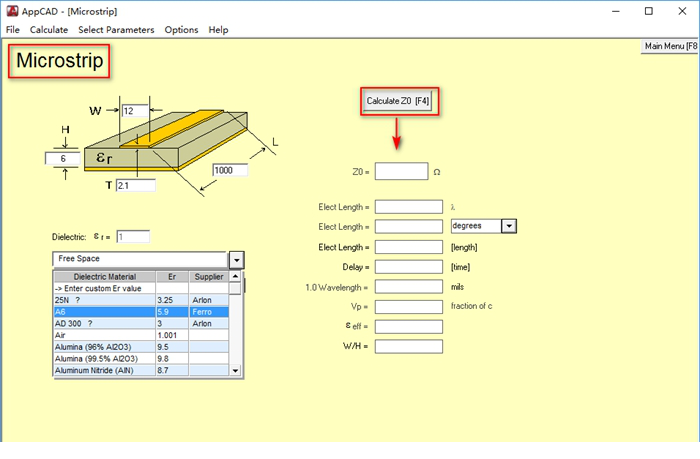Click the H height input field
Viewport: 700px width, 459px height.
[63, 159]
